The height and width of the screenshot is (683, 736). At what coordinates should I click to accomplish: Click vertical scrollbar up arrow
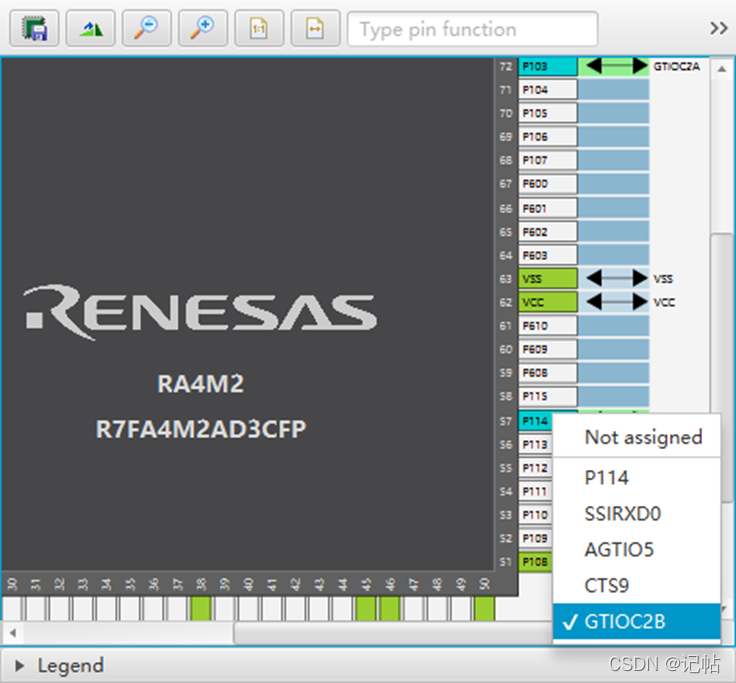point(721,69)
